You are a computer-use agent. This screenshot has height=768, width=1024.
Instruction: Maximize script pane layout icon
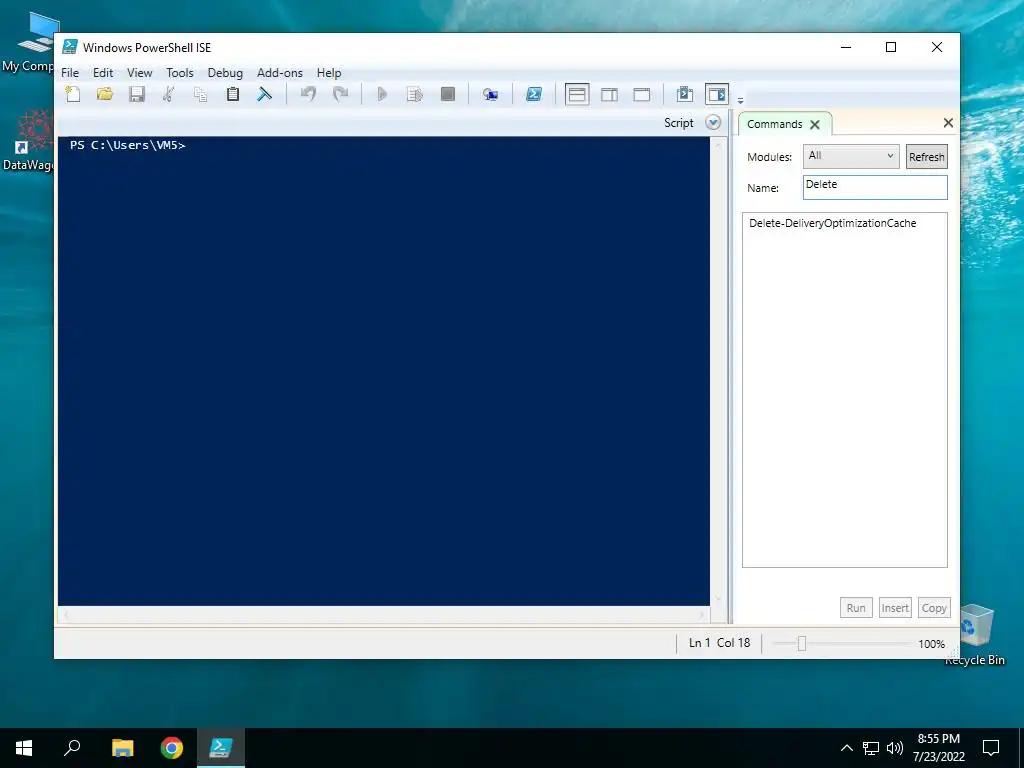(642, 95)
